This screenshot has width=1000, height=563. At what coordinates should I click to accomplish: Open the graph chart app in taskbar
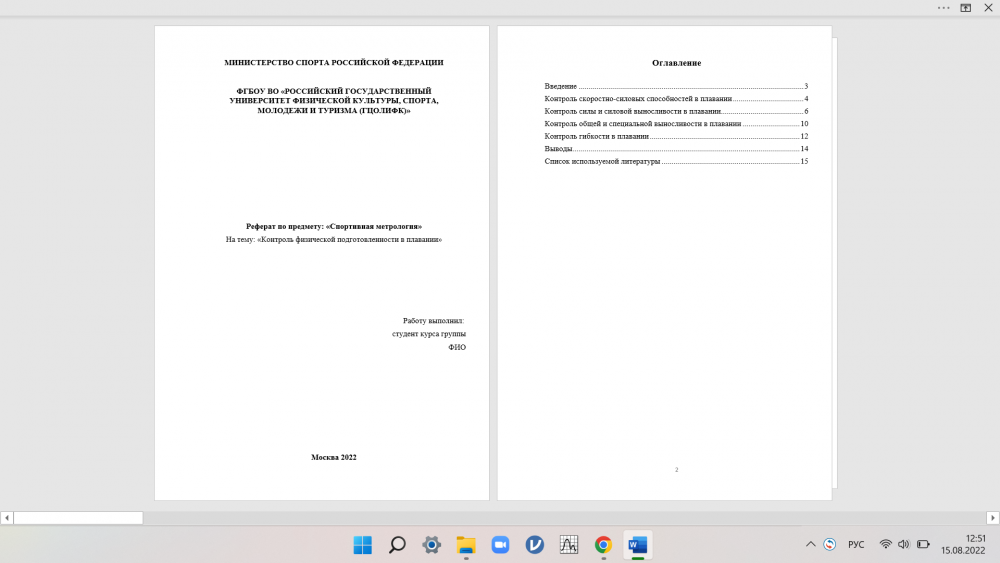[x=569, y=545]
